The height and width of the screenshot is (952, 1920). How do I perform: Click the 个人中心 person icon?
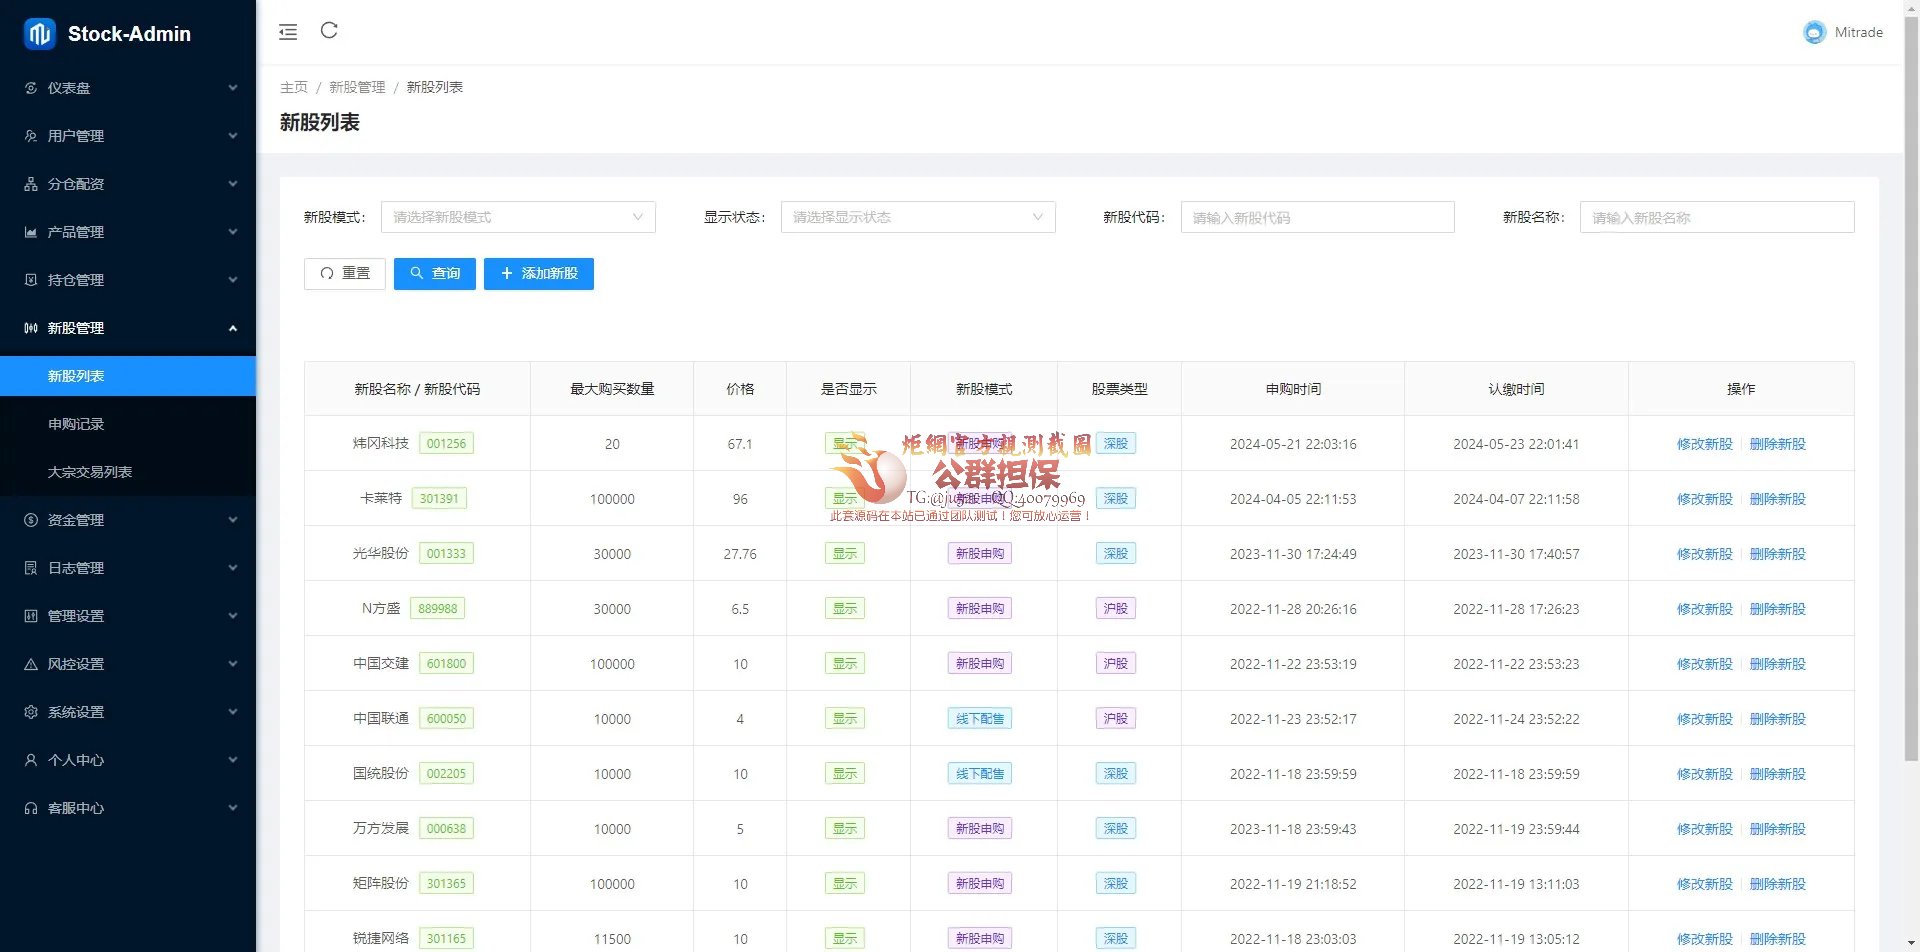[31, 760]
